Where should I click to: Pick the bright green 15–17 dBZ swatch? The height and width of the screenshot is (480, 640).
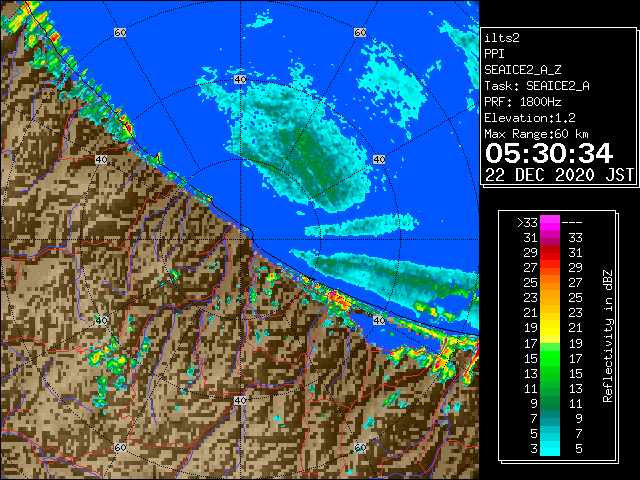550,358
